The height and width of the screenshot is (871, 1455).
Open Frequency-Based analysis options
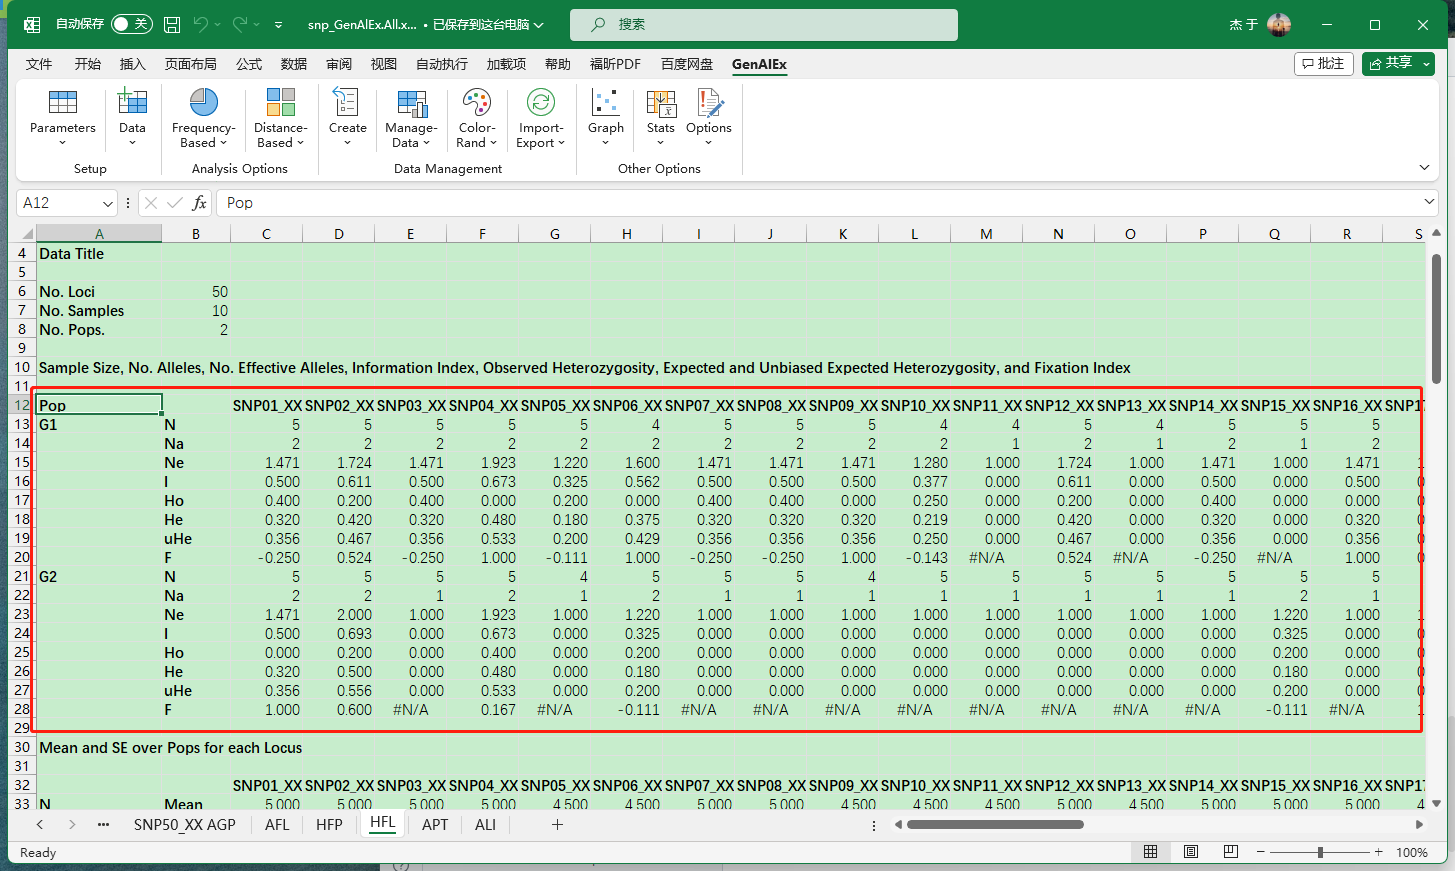coord(203,118)
